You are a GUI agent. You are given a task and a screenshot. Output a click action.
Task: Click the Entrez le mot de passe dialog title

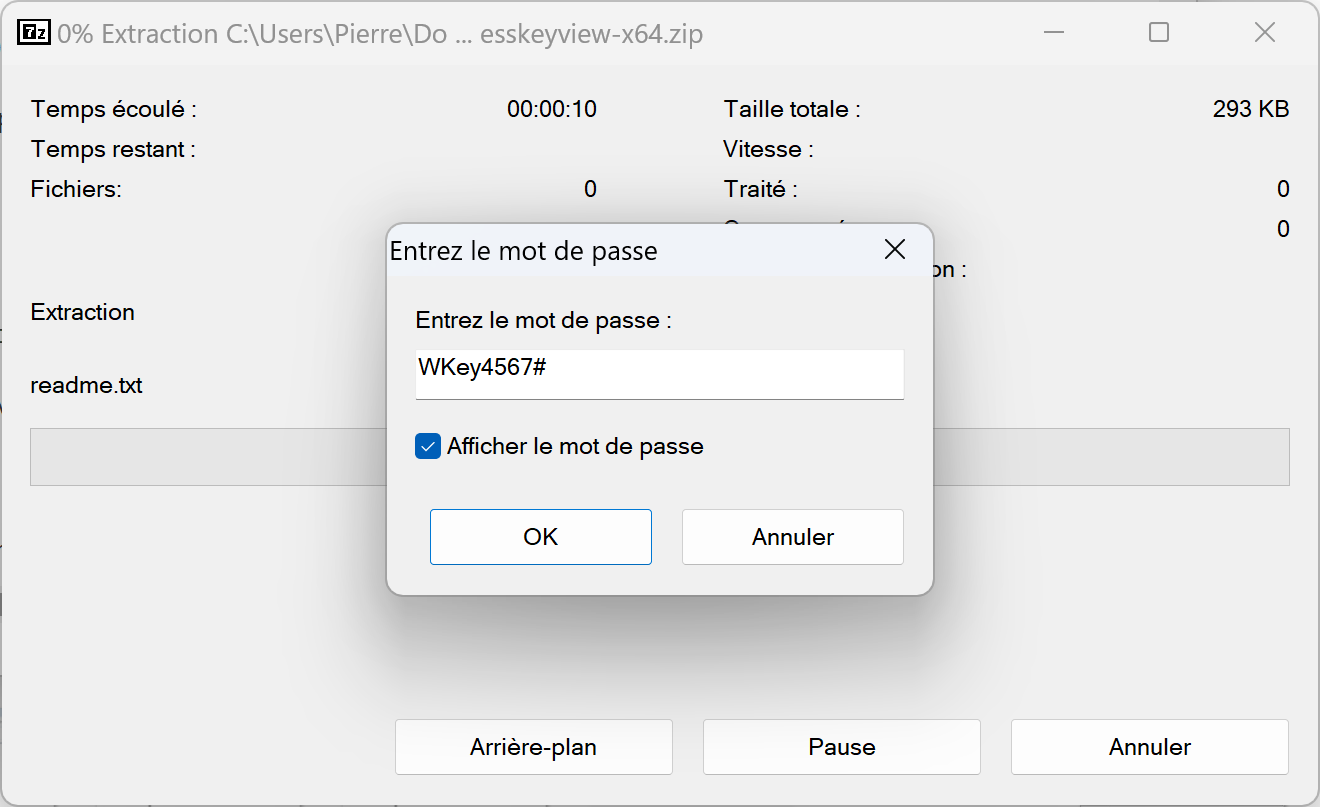524,250
